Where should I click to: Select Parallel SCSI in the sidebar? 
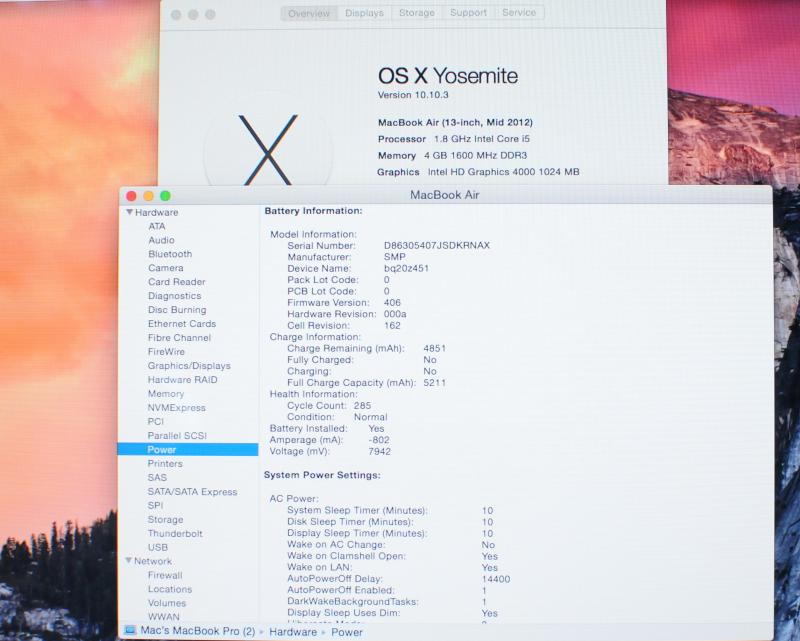click(177, 436)
